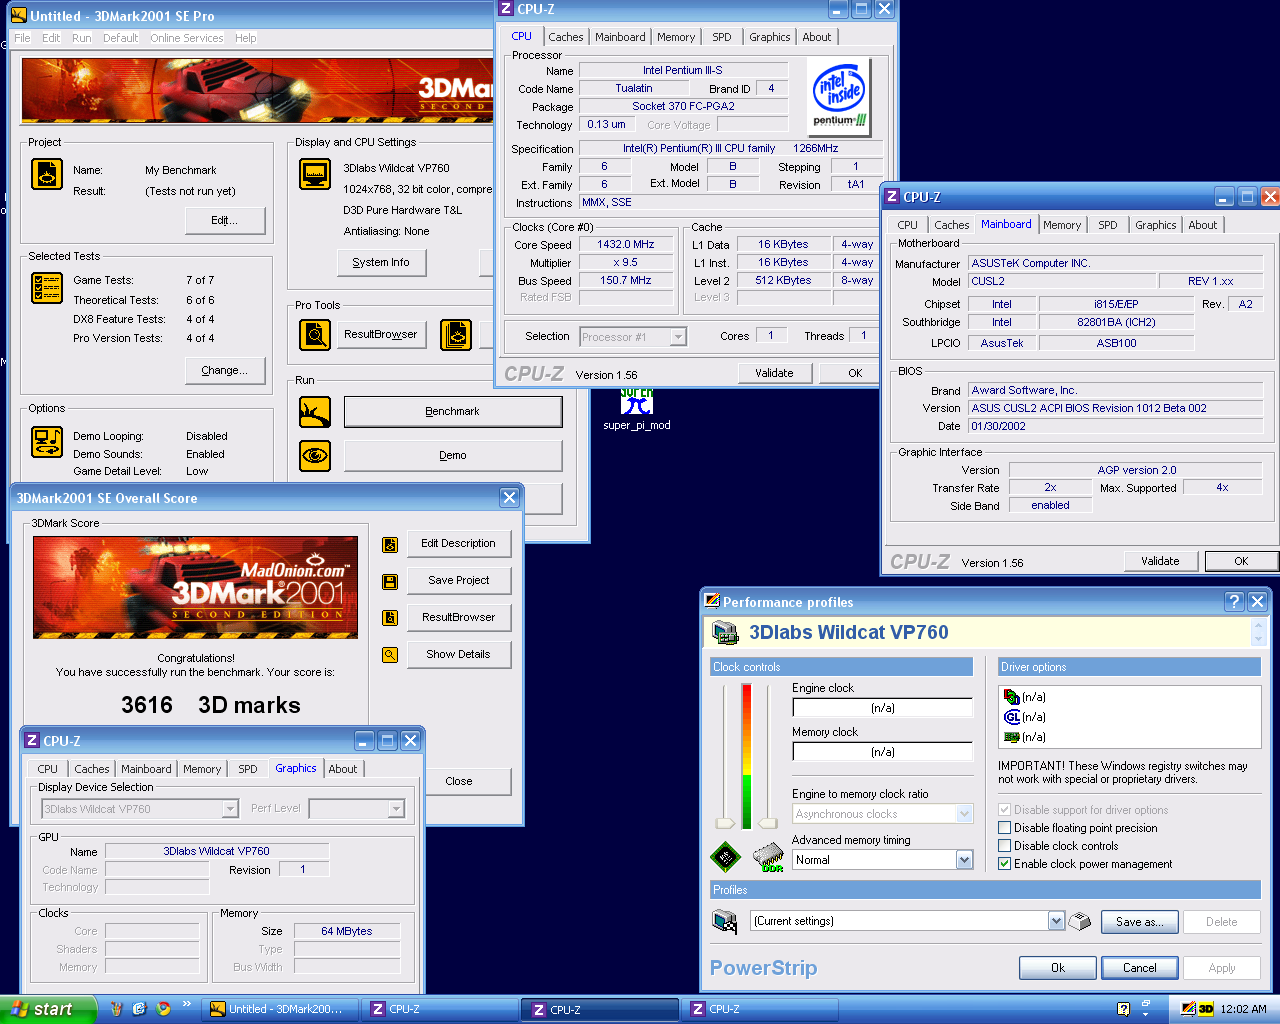Open the Help menu in 3DMark2001

click(246, 38)
